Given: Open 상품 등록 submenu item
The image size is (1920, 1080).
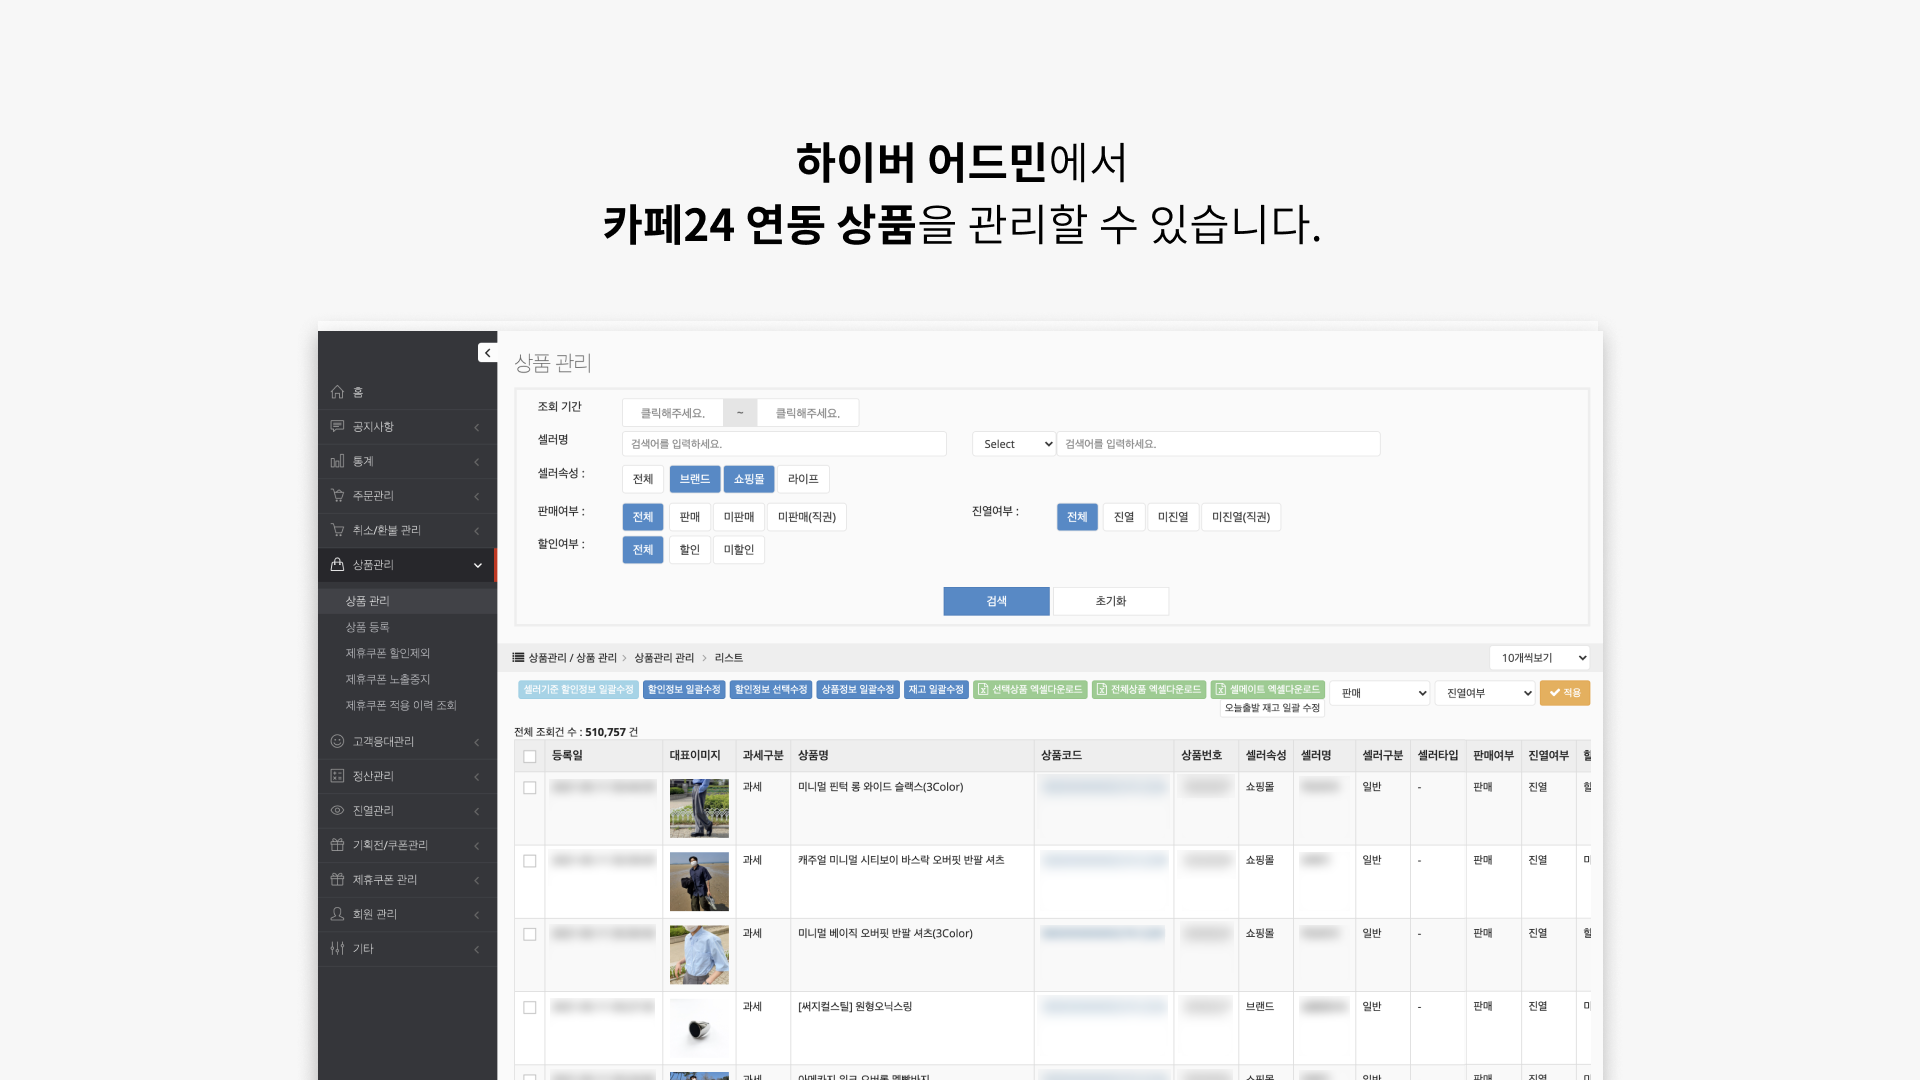Looking at the screenshot, I should pyautogui.click(x=367, y=627).
